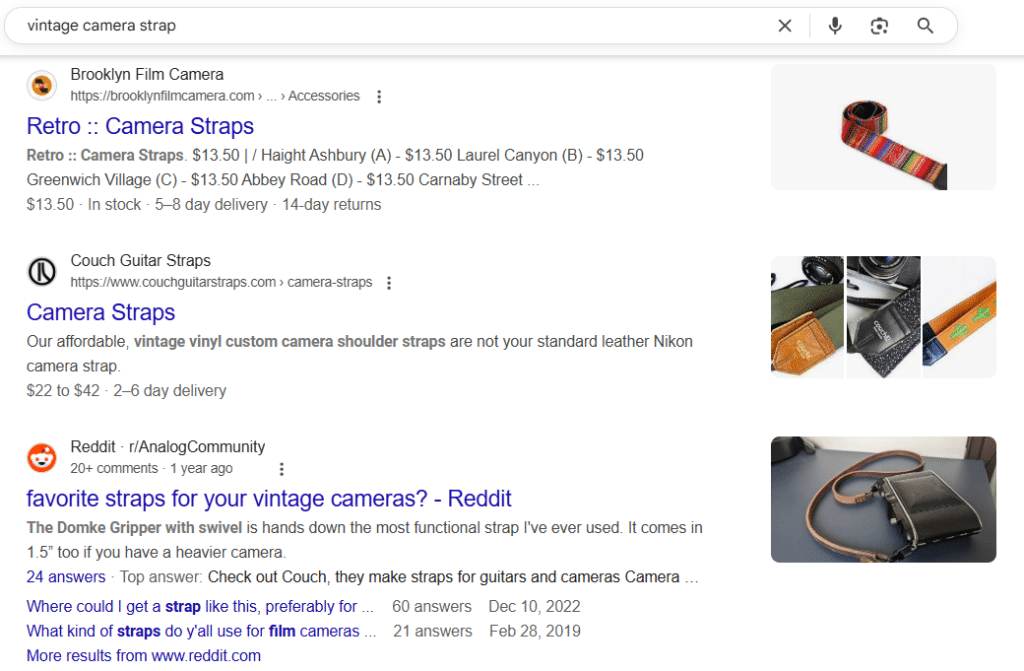Start voice search with the microphone icon
The width and height of the screenshot is (1024, 671).
coord(835,26)
